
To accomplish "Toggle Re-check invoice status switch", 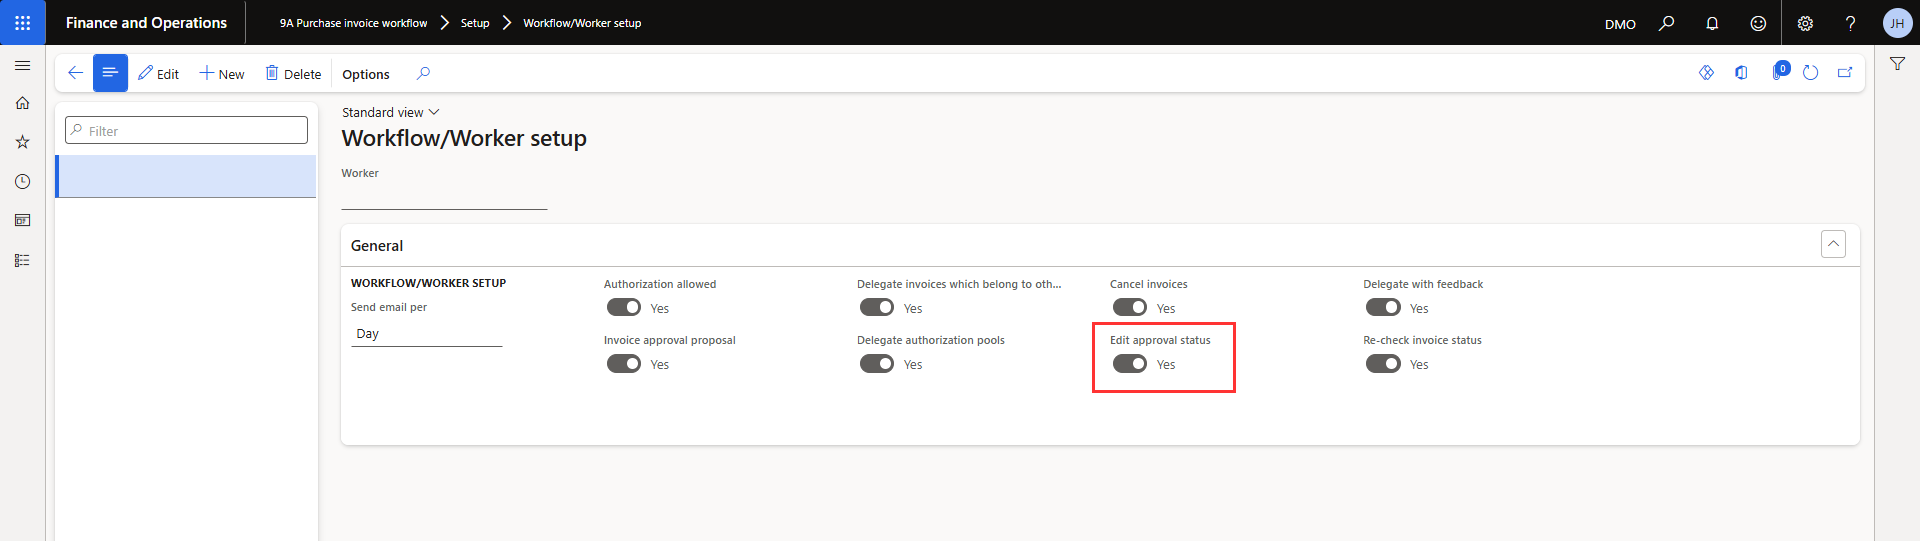I will pos(1383,364).
